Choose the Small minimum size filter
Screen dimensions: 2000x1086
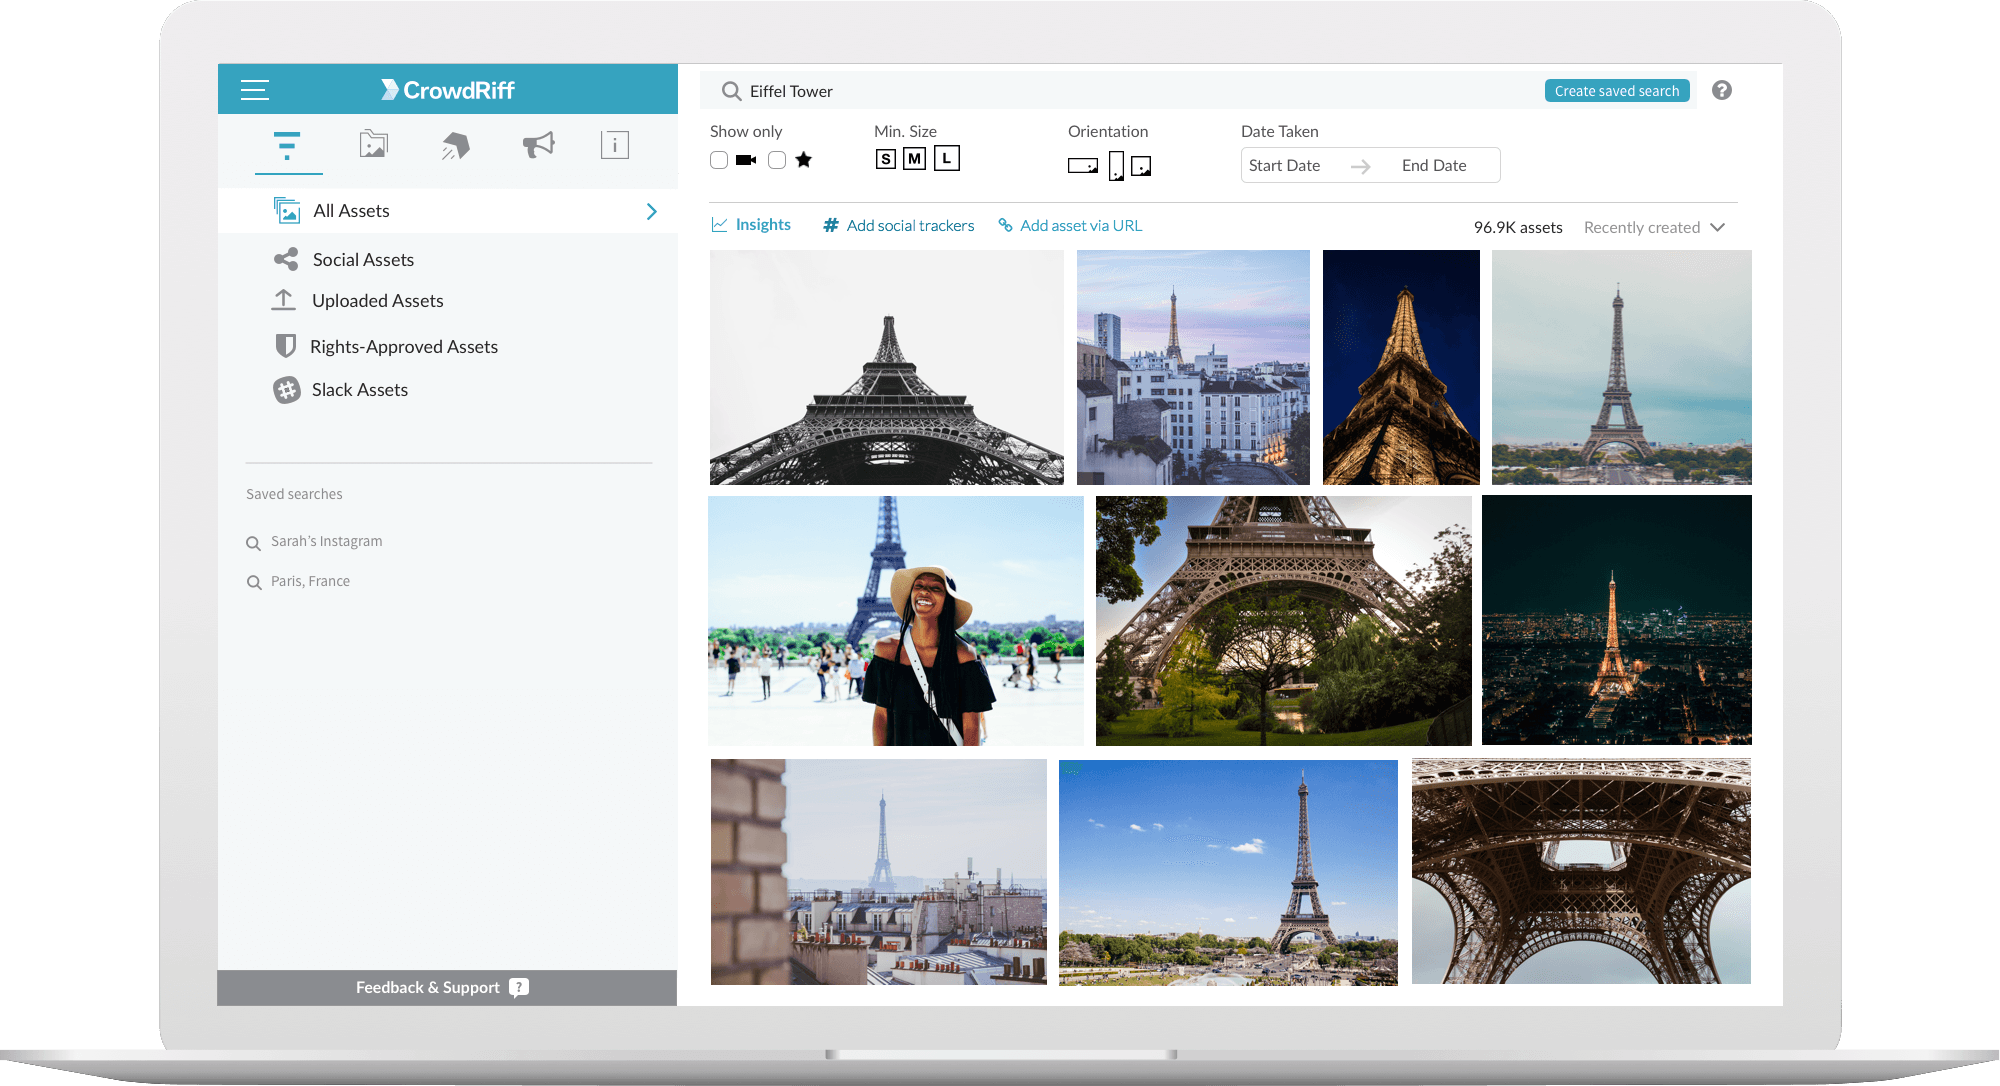[x=885, y=159]
